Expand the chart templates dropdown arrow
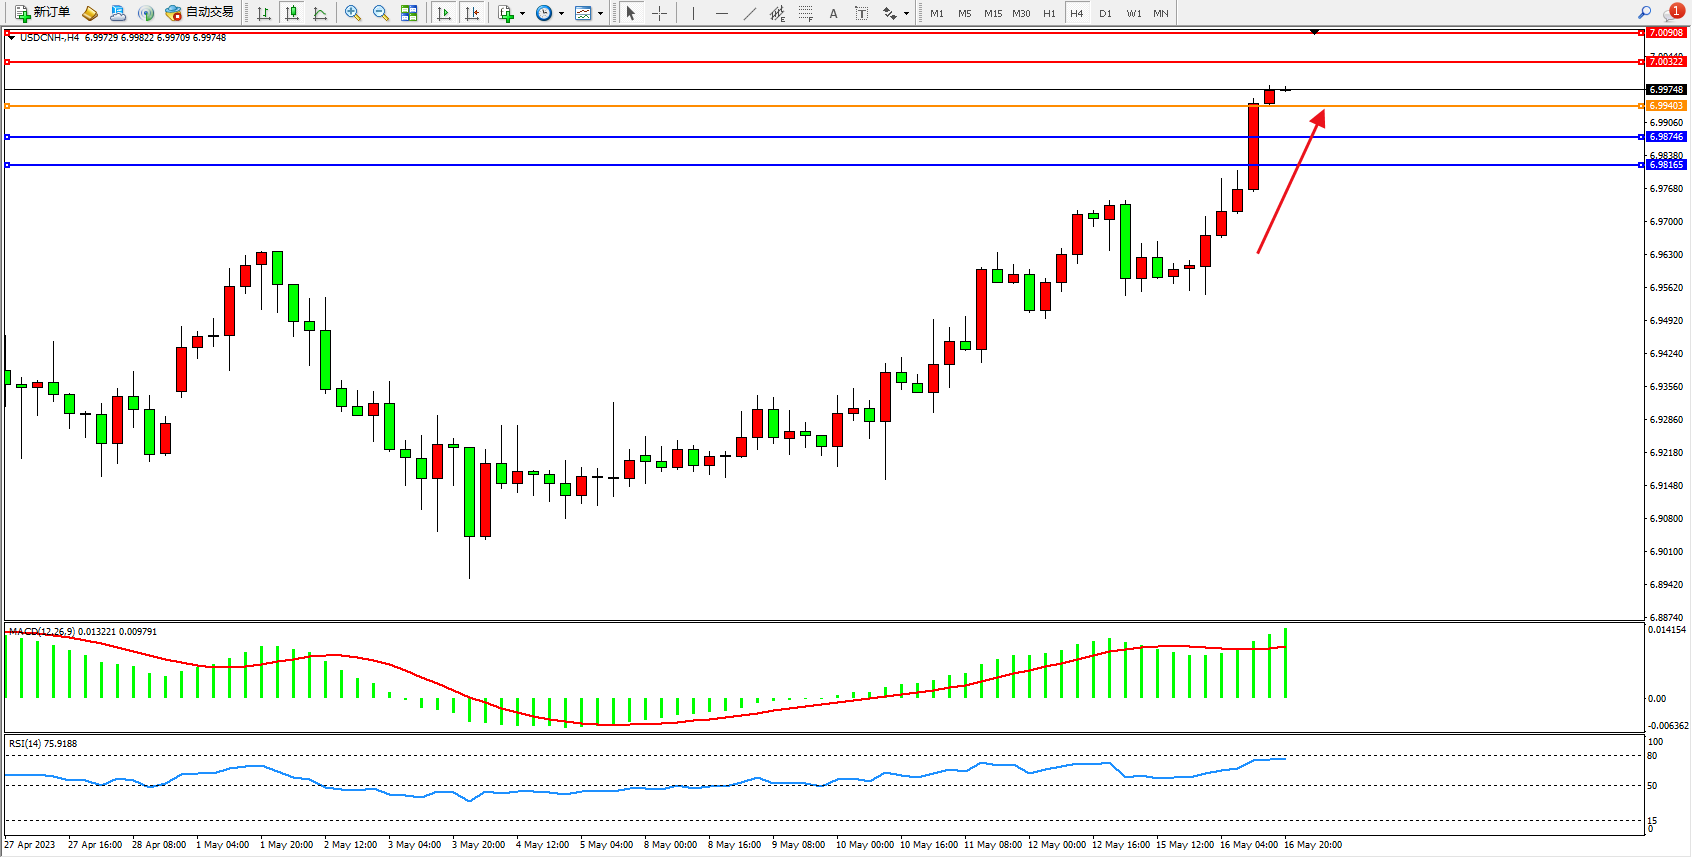The image size is (1692, 858). pyautogui.click(x=600, y=14)
